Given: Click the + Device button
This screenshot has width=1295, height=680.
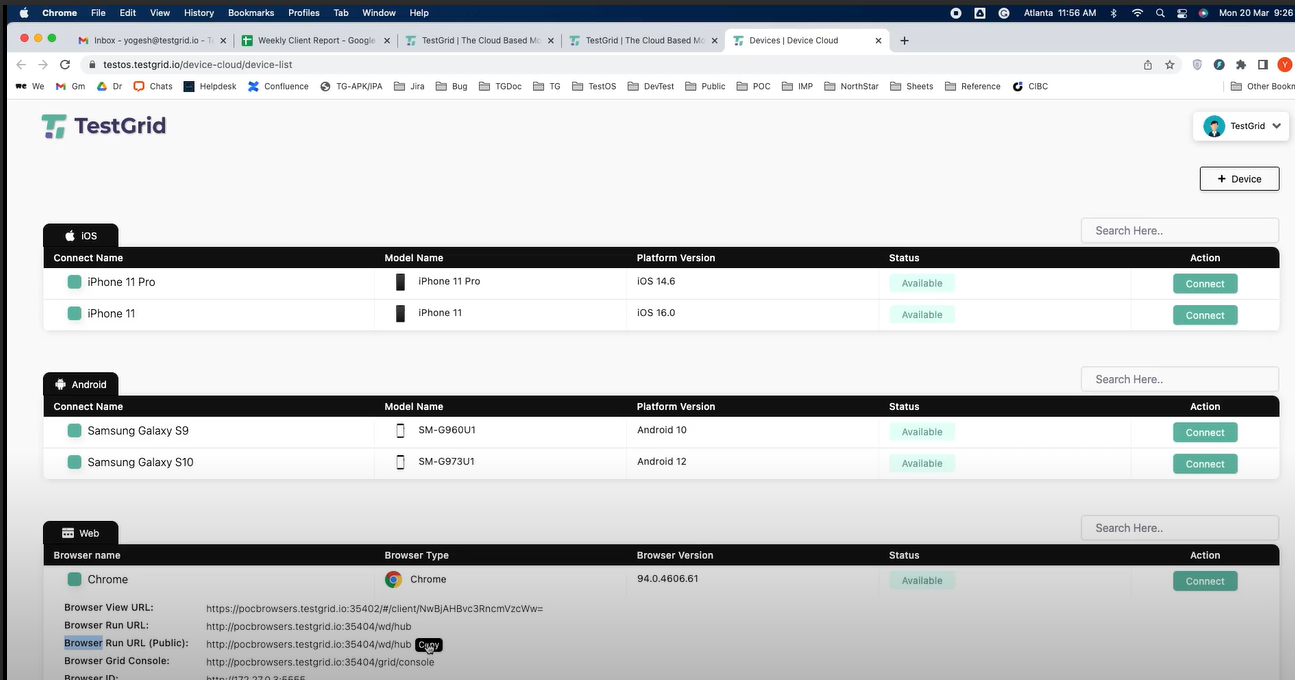Looking at the screenshot, I should (x=1239, y=179).
